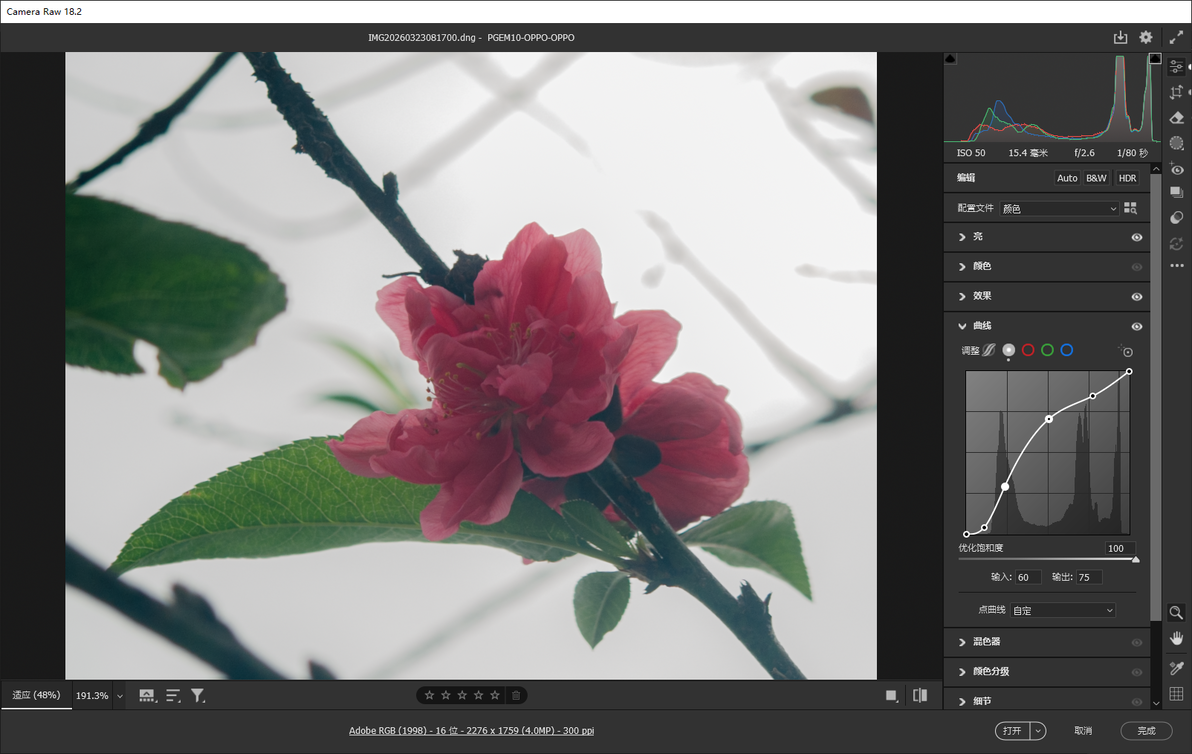Select the Edit sliders tool icon
This screenshot has height=754, width=1192.
1176,67
